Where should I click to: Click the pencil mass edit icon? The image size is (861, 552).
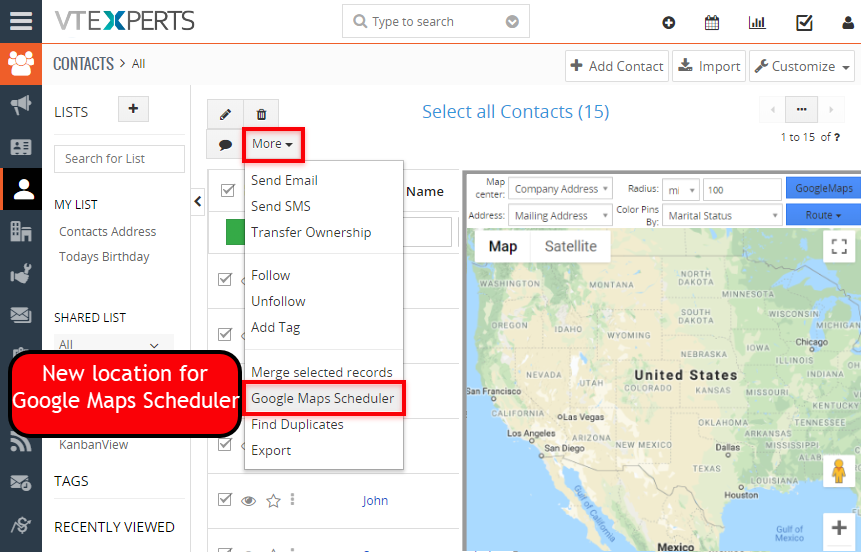225,114
